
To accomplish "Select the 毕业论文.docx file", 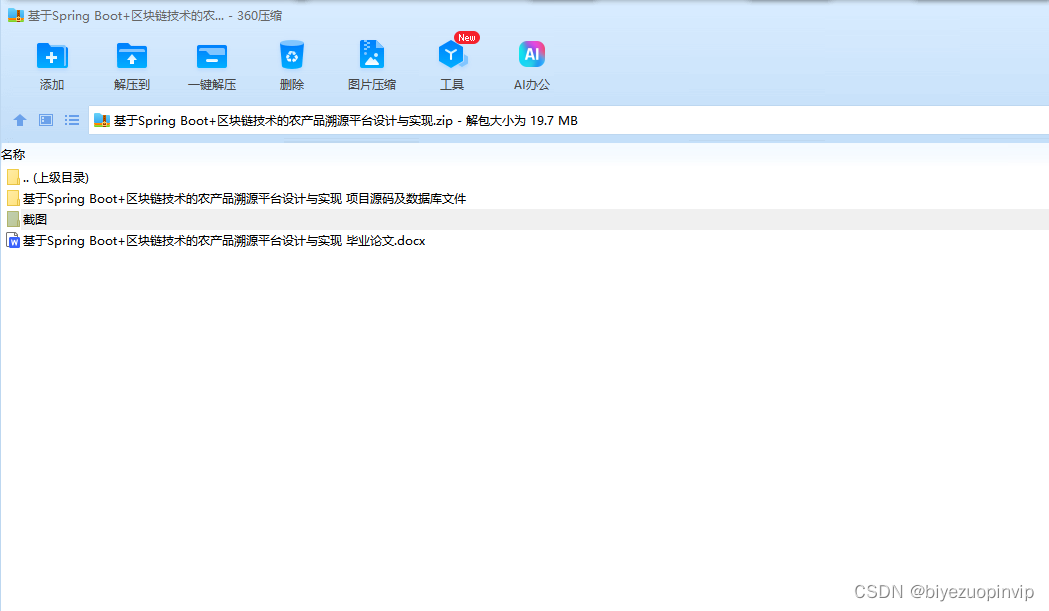I will pyautogui.click(x=524, y=241).
